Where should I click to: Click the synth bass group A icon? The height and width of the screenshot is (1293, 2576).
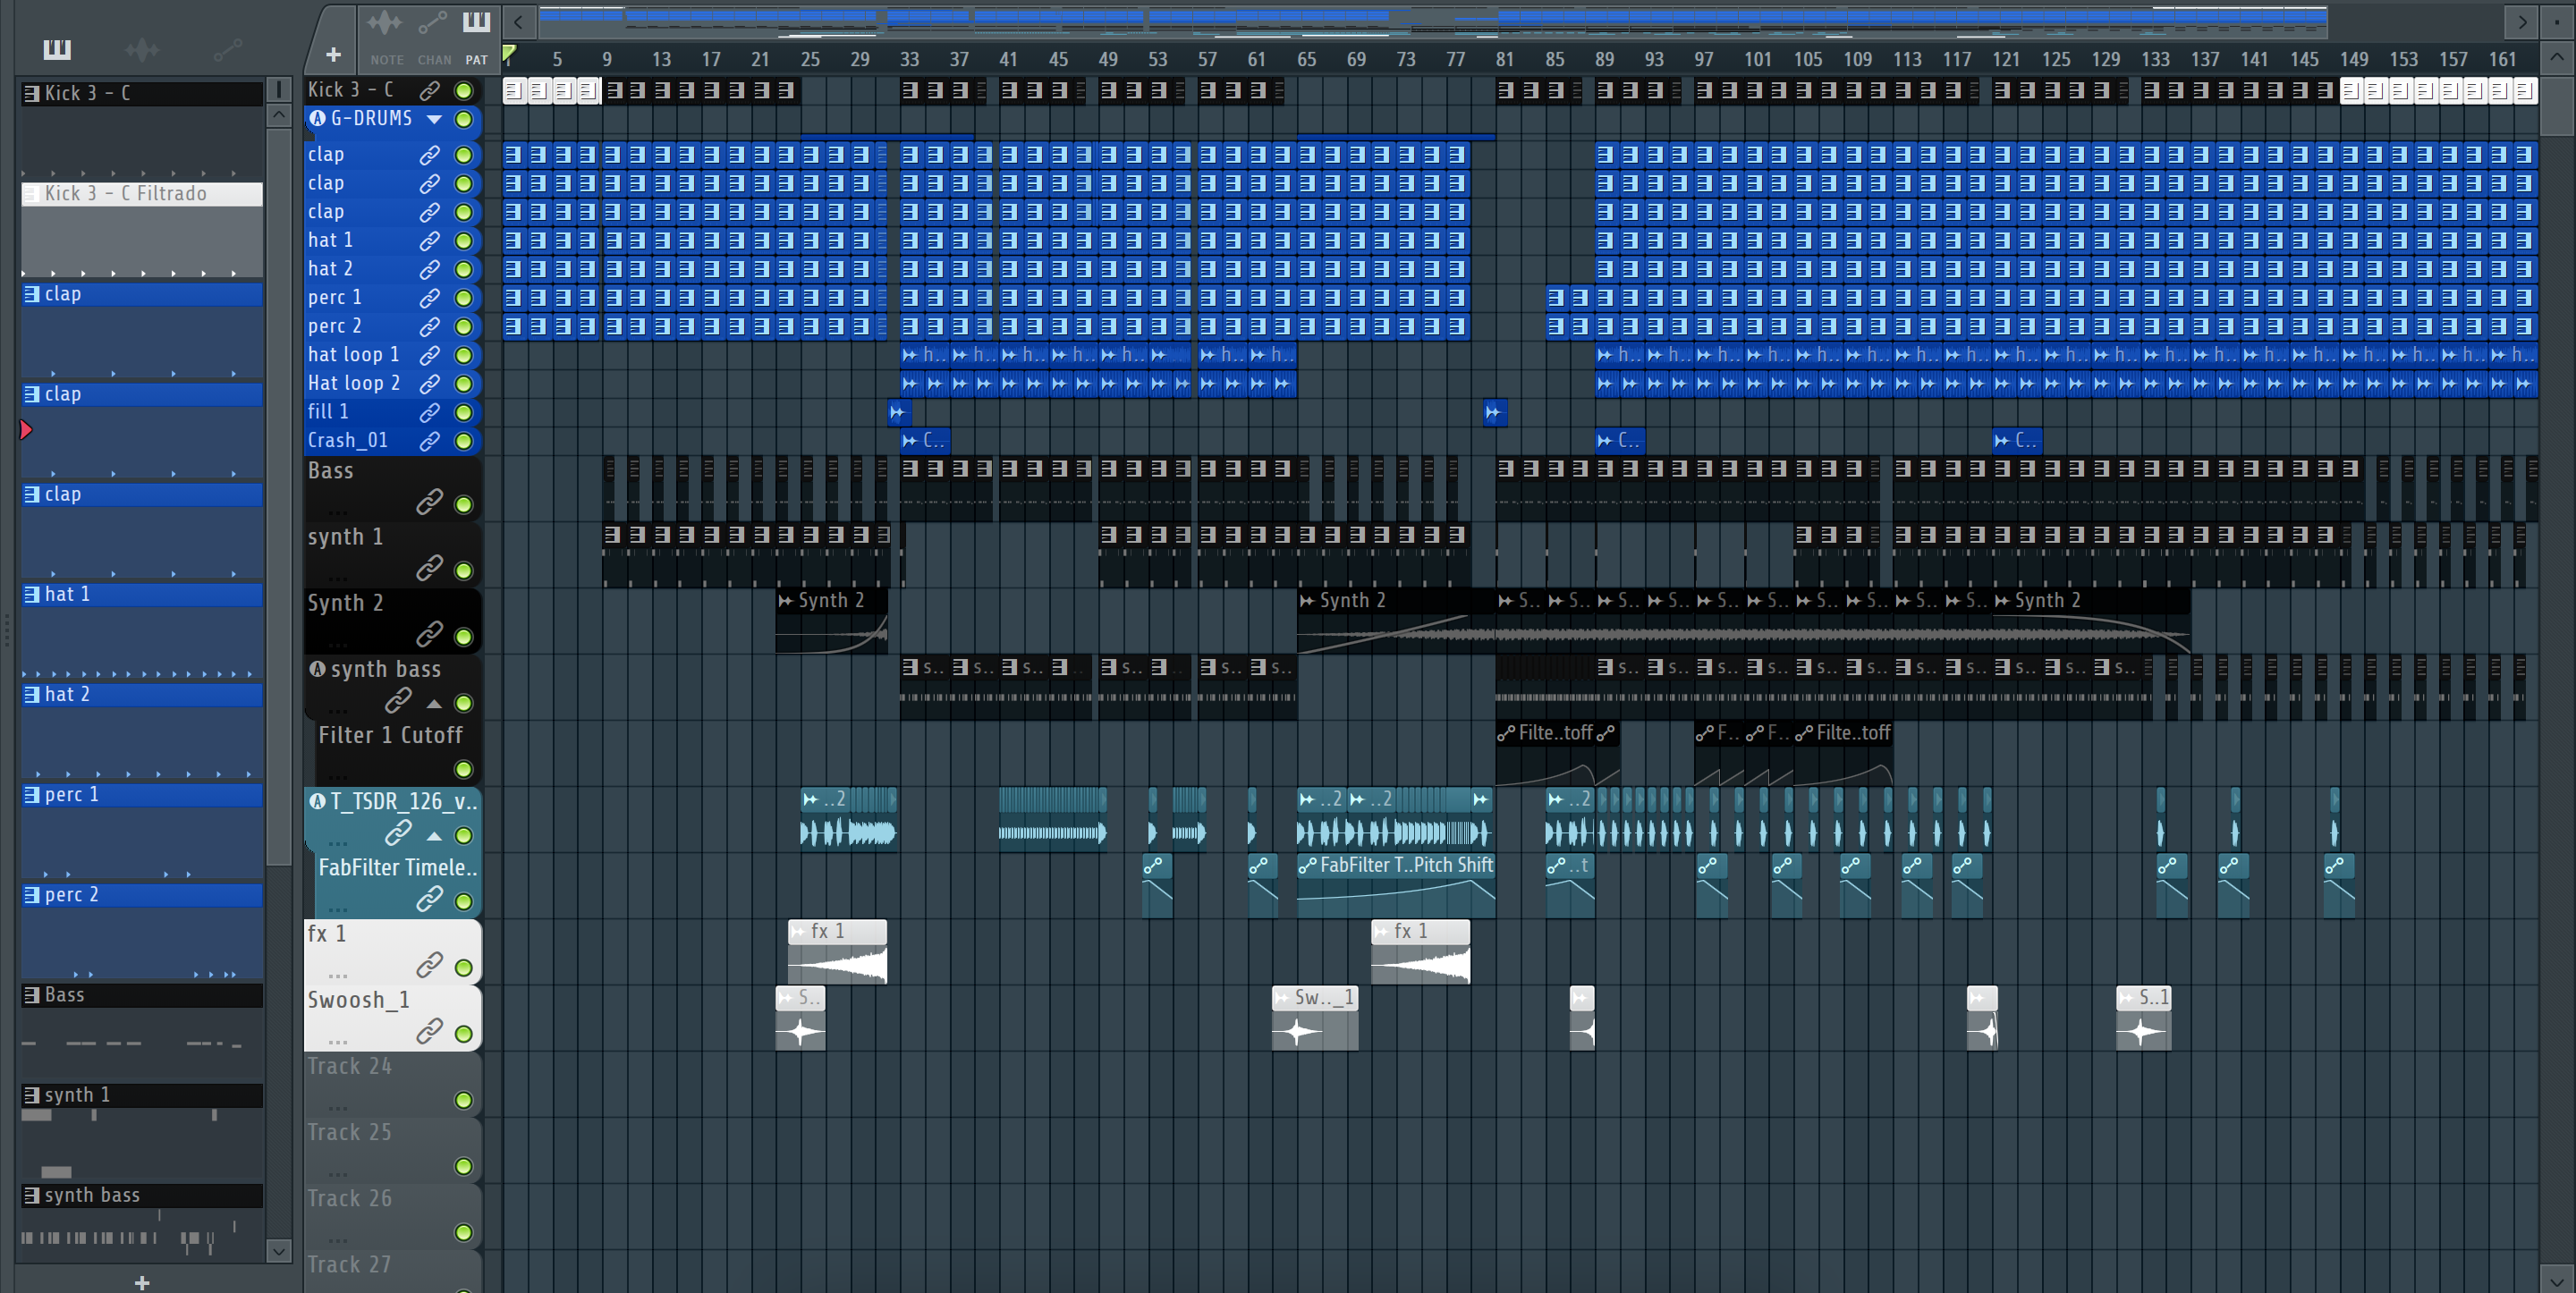(x=317, y=669)
